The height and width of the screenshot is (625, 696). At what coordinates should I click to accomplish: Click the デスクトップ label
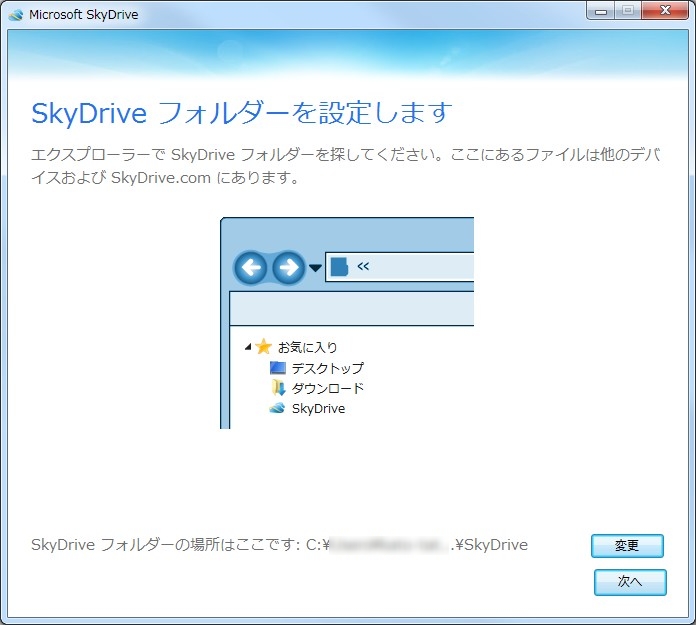pyautogui.click(x=328, y=368)
